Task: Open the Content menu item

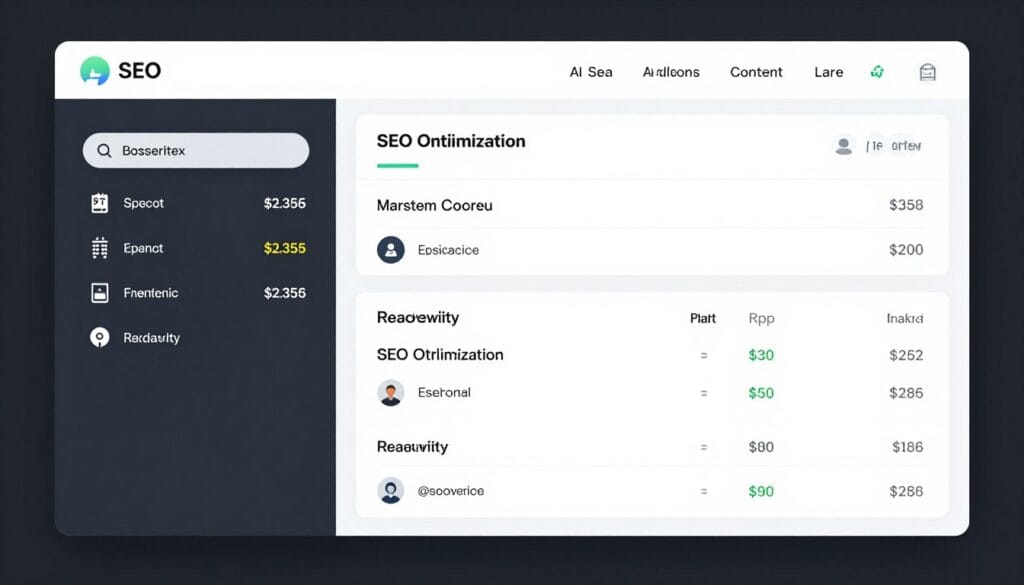Action: click(x=756, y=72)
